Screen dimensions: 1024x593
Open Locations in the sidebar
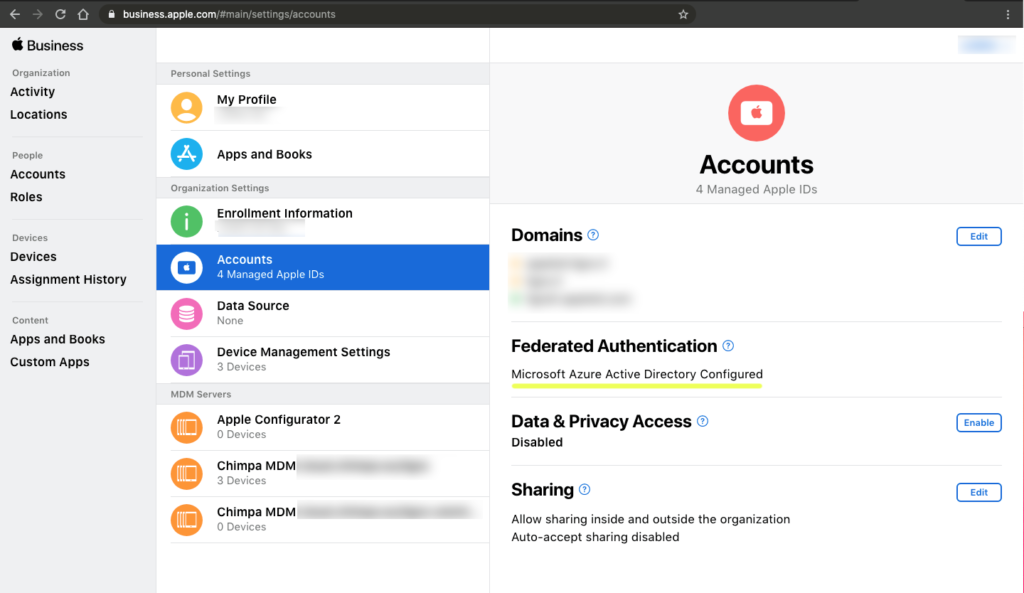[39, 114]
